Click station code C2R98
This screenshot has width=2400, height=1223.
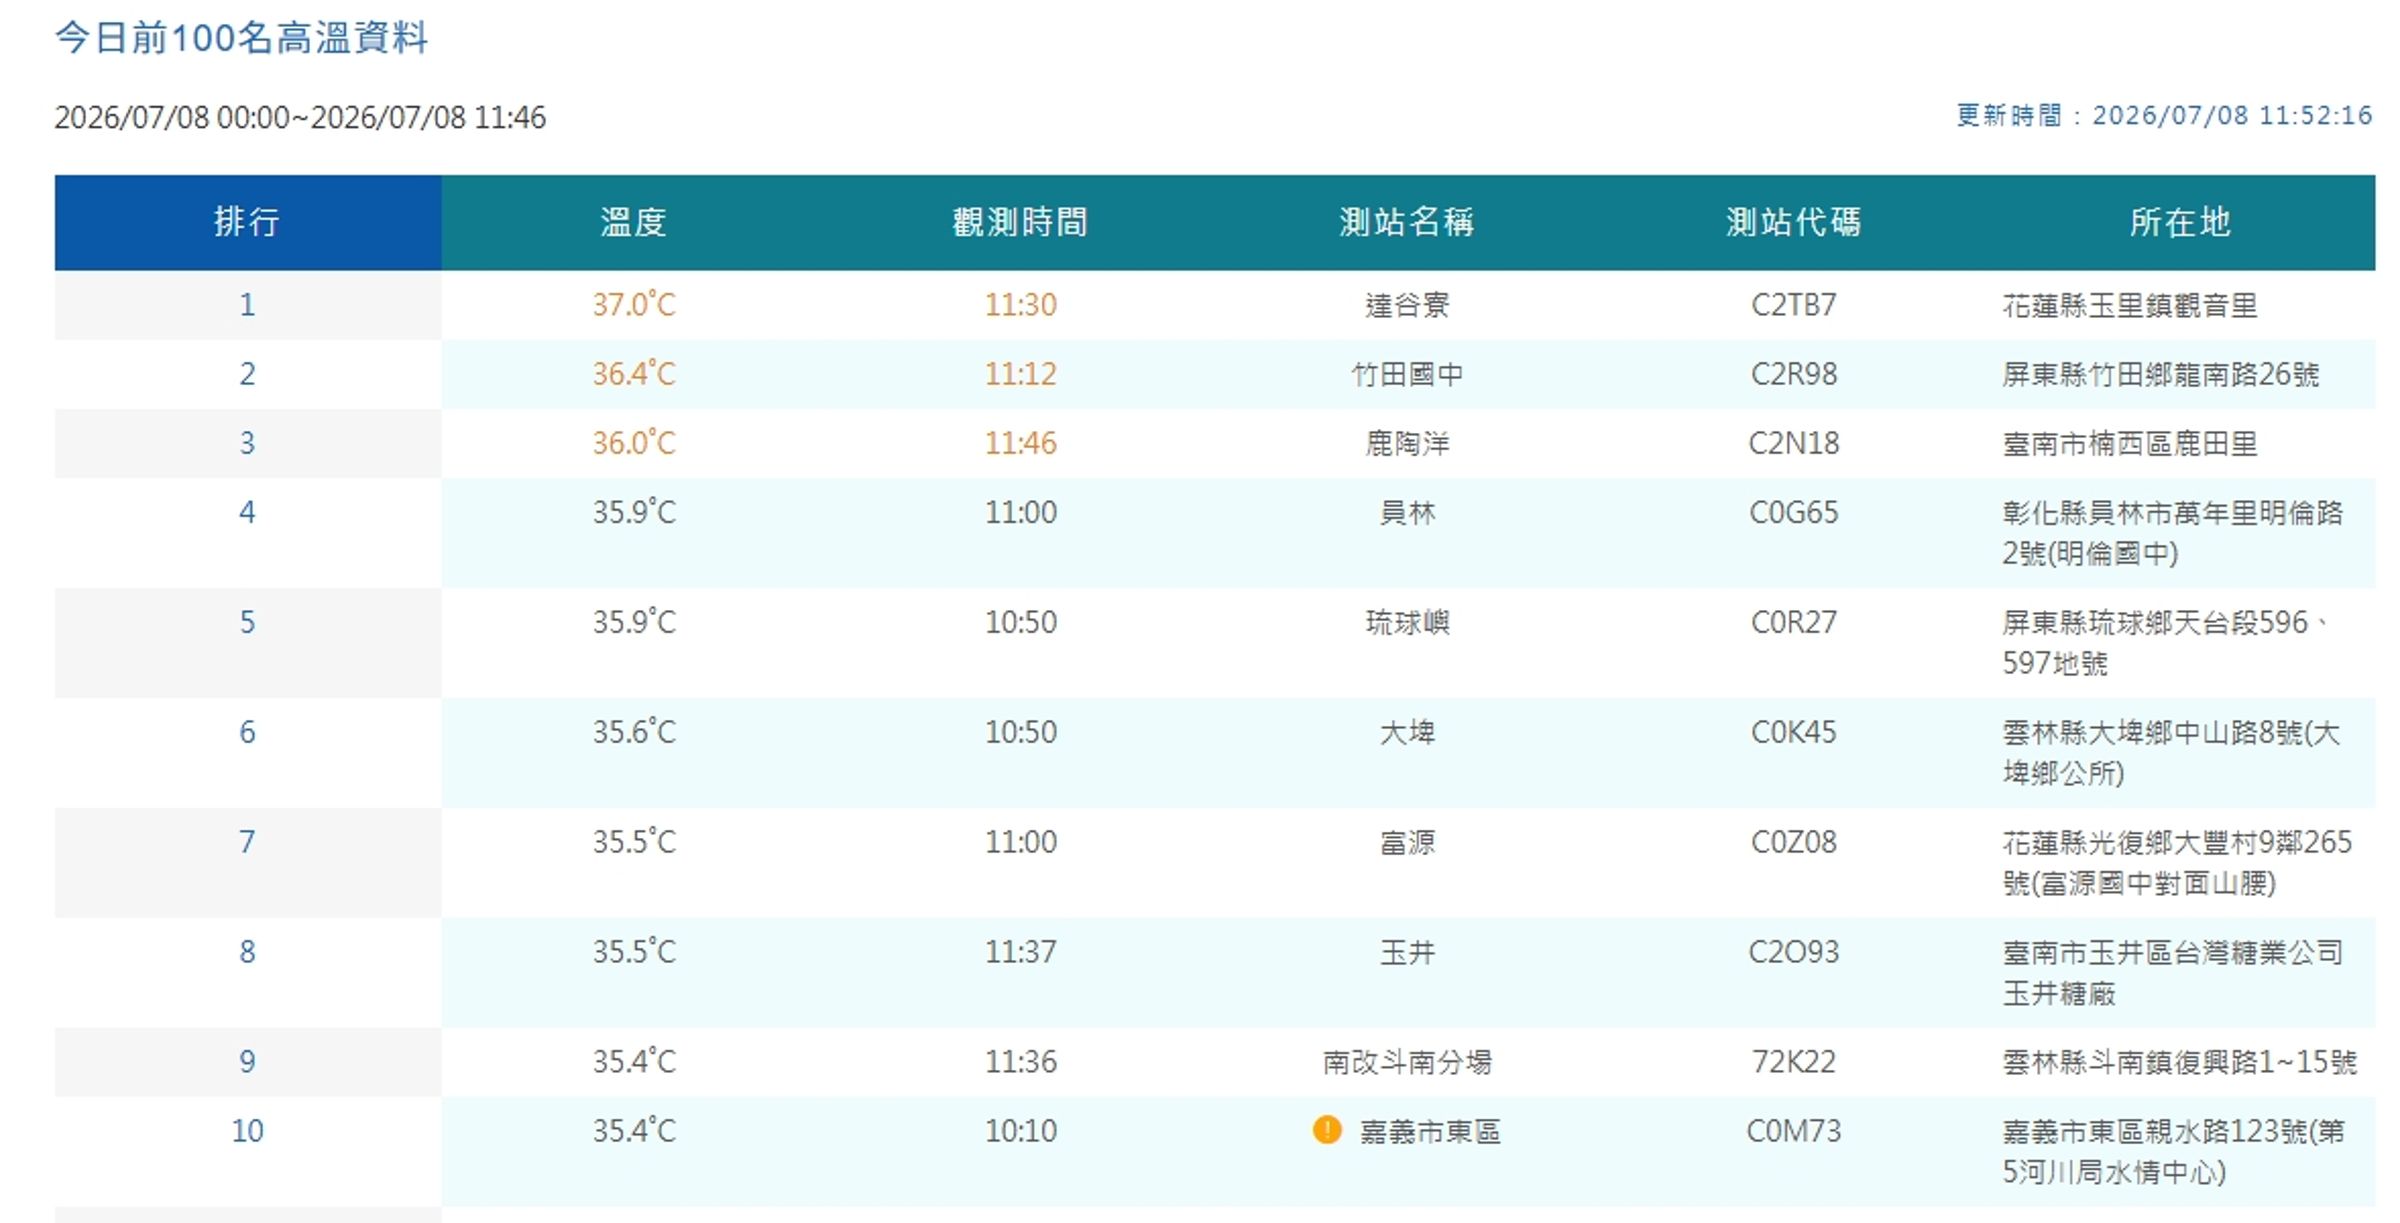tap(1793, 374)
